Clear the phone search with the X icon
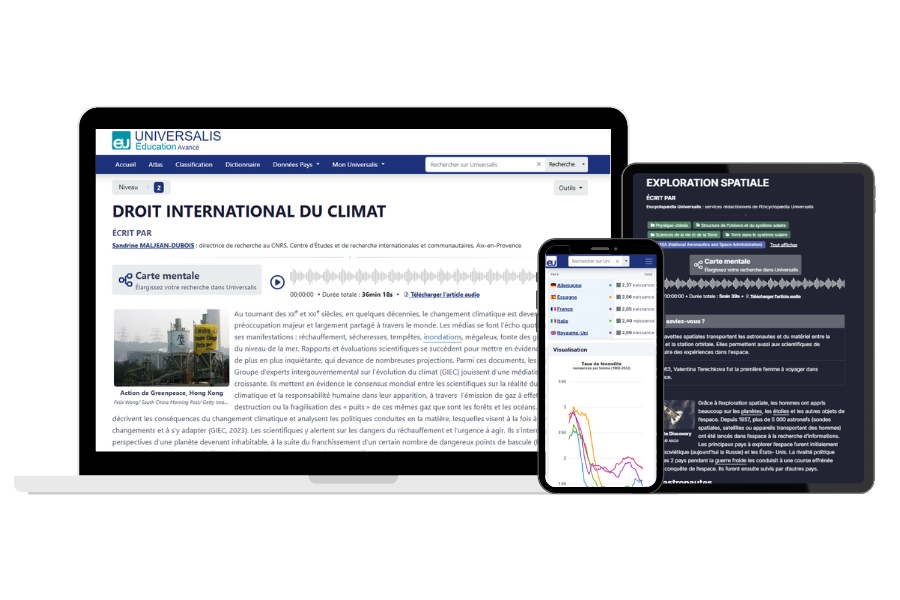This screenshot has width=900, height=600. (x=617, y=261)
